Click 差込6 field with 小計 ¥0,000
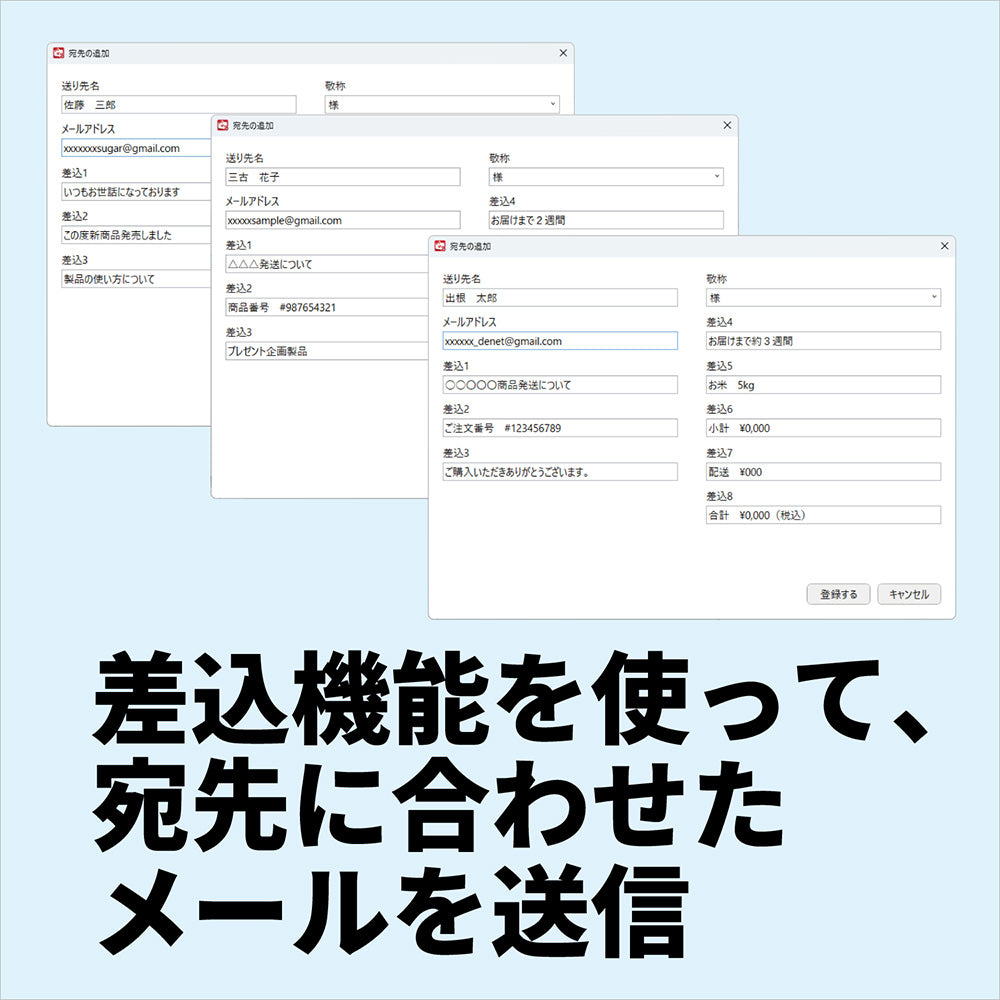The image size is (1000, 1000). tap(823, 428)
